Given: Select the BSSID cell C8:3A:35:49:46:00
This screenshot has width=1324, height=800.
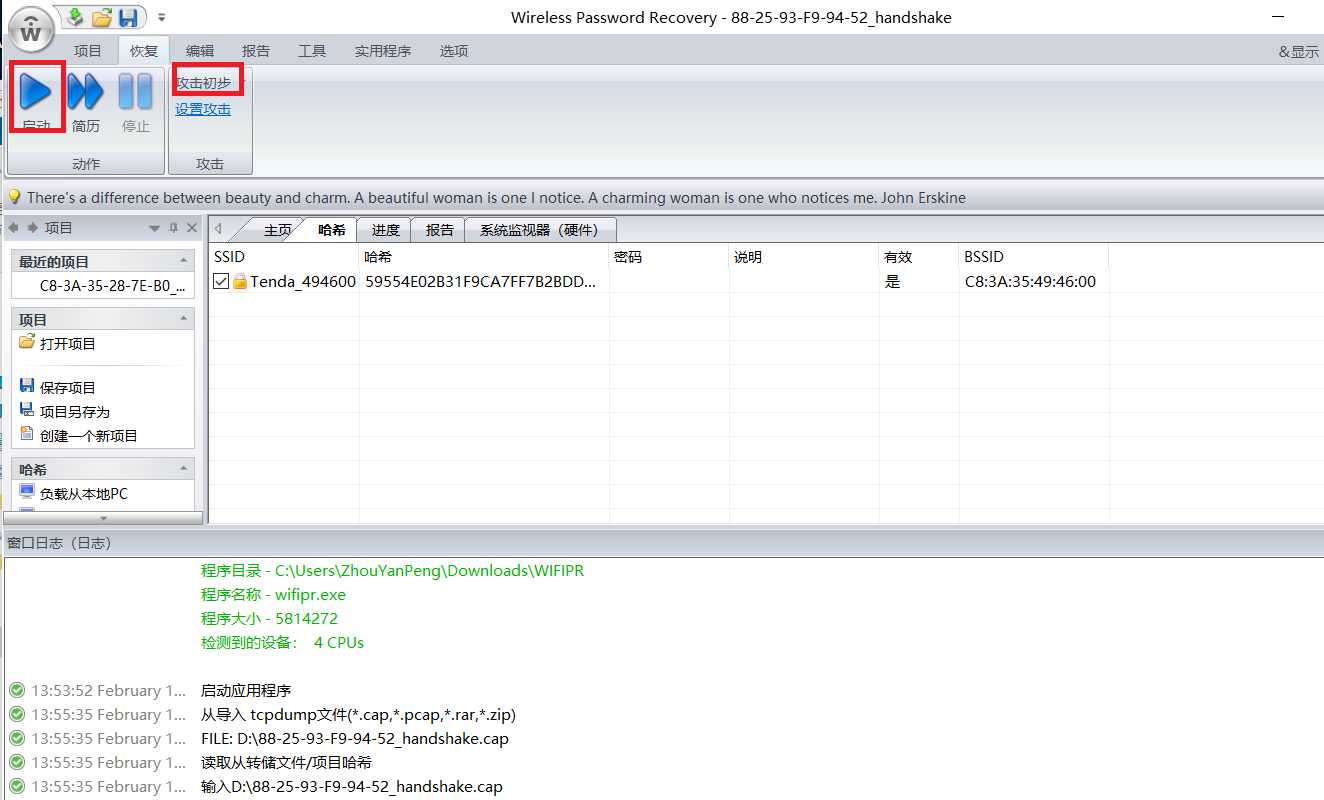Looking at the screenshot, I should click(x=1034, y=282).
